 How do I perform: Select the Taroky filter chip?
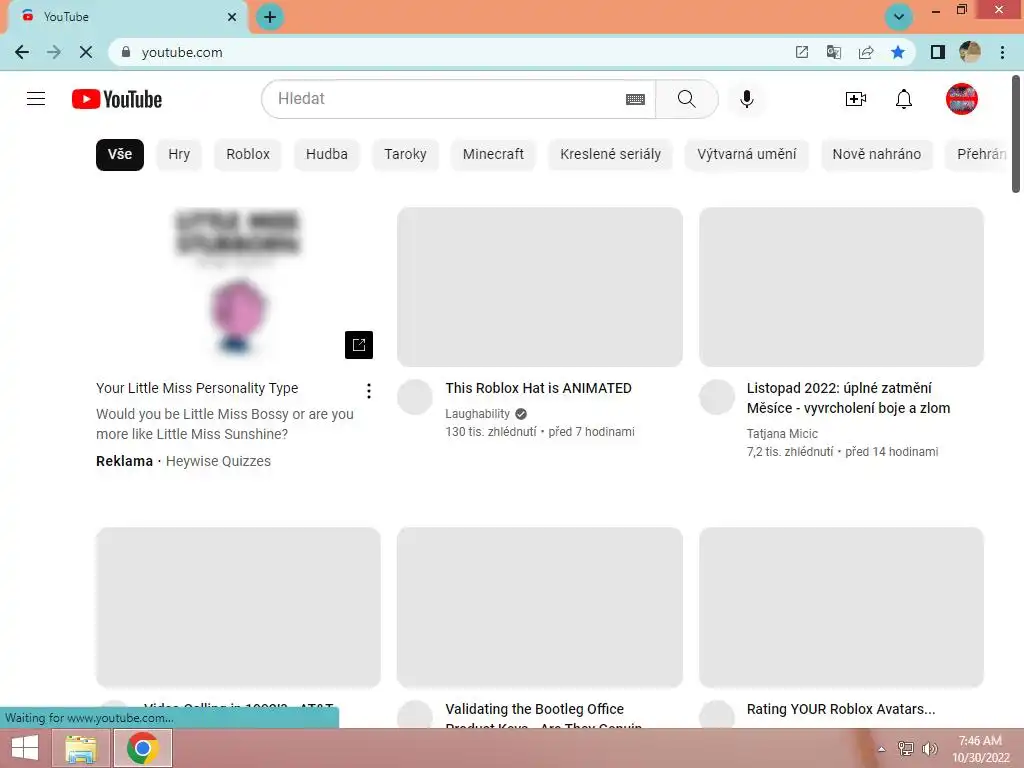[405, 155]
